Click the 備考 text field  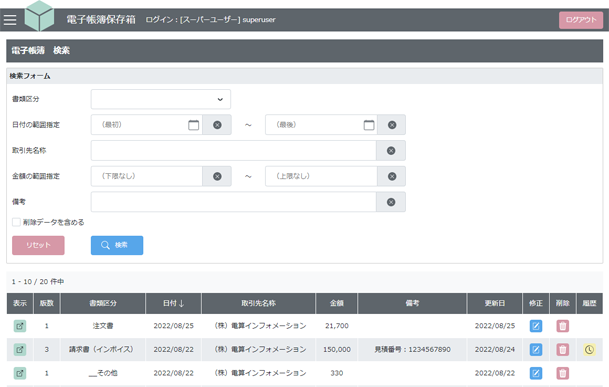(x=233, y=202)
